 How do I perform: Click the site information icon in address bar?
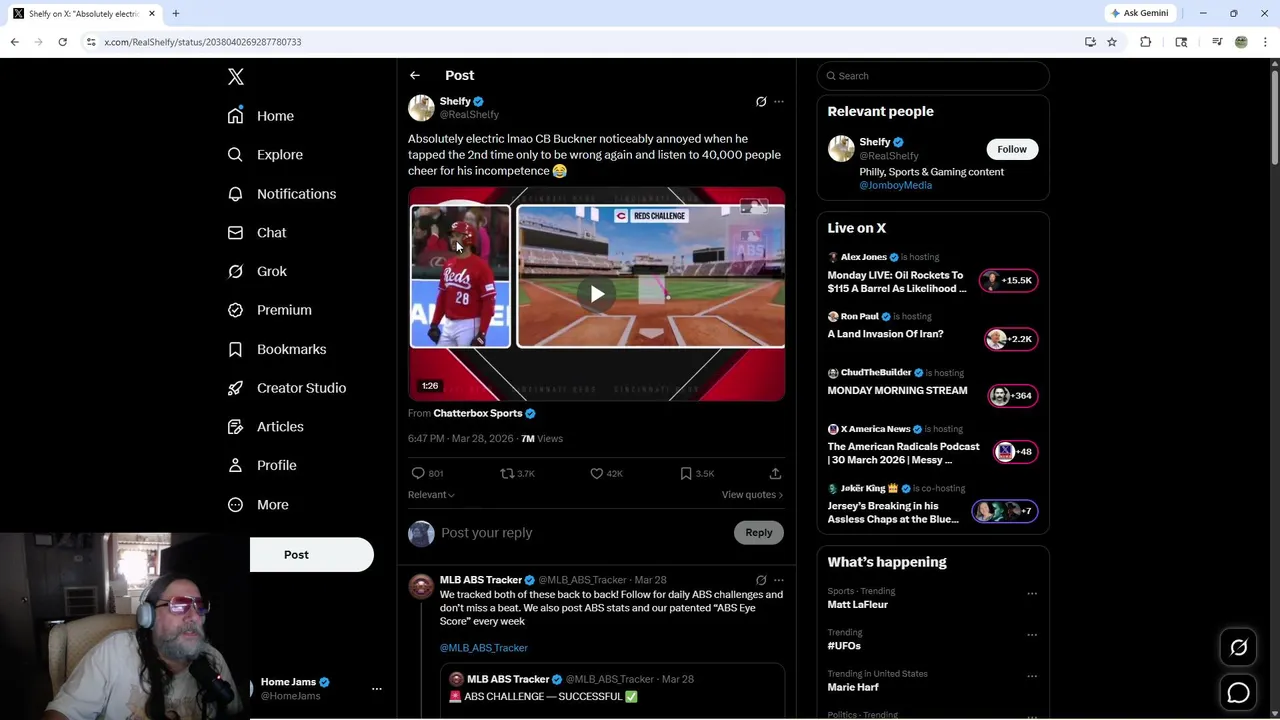pyautogui.click(x=91, y=42)
